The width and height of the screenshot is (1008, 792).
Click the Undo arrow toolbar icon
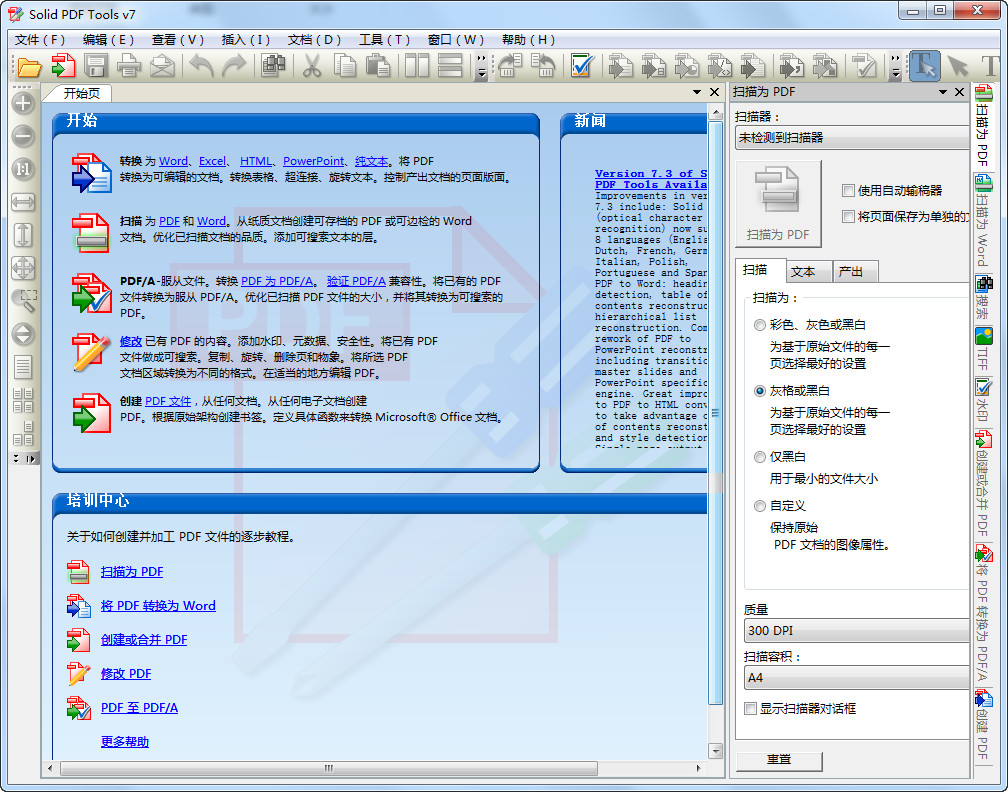pyautogui.click(x=201, y=66)
